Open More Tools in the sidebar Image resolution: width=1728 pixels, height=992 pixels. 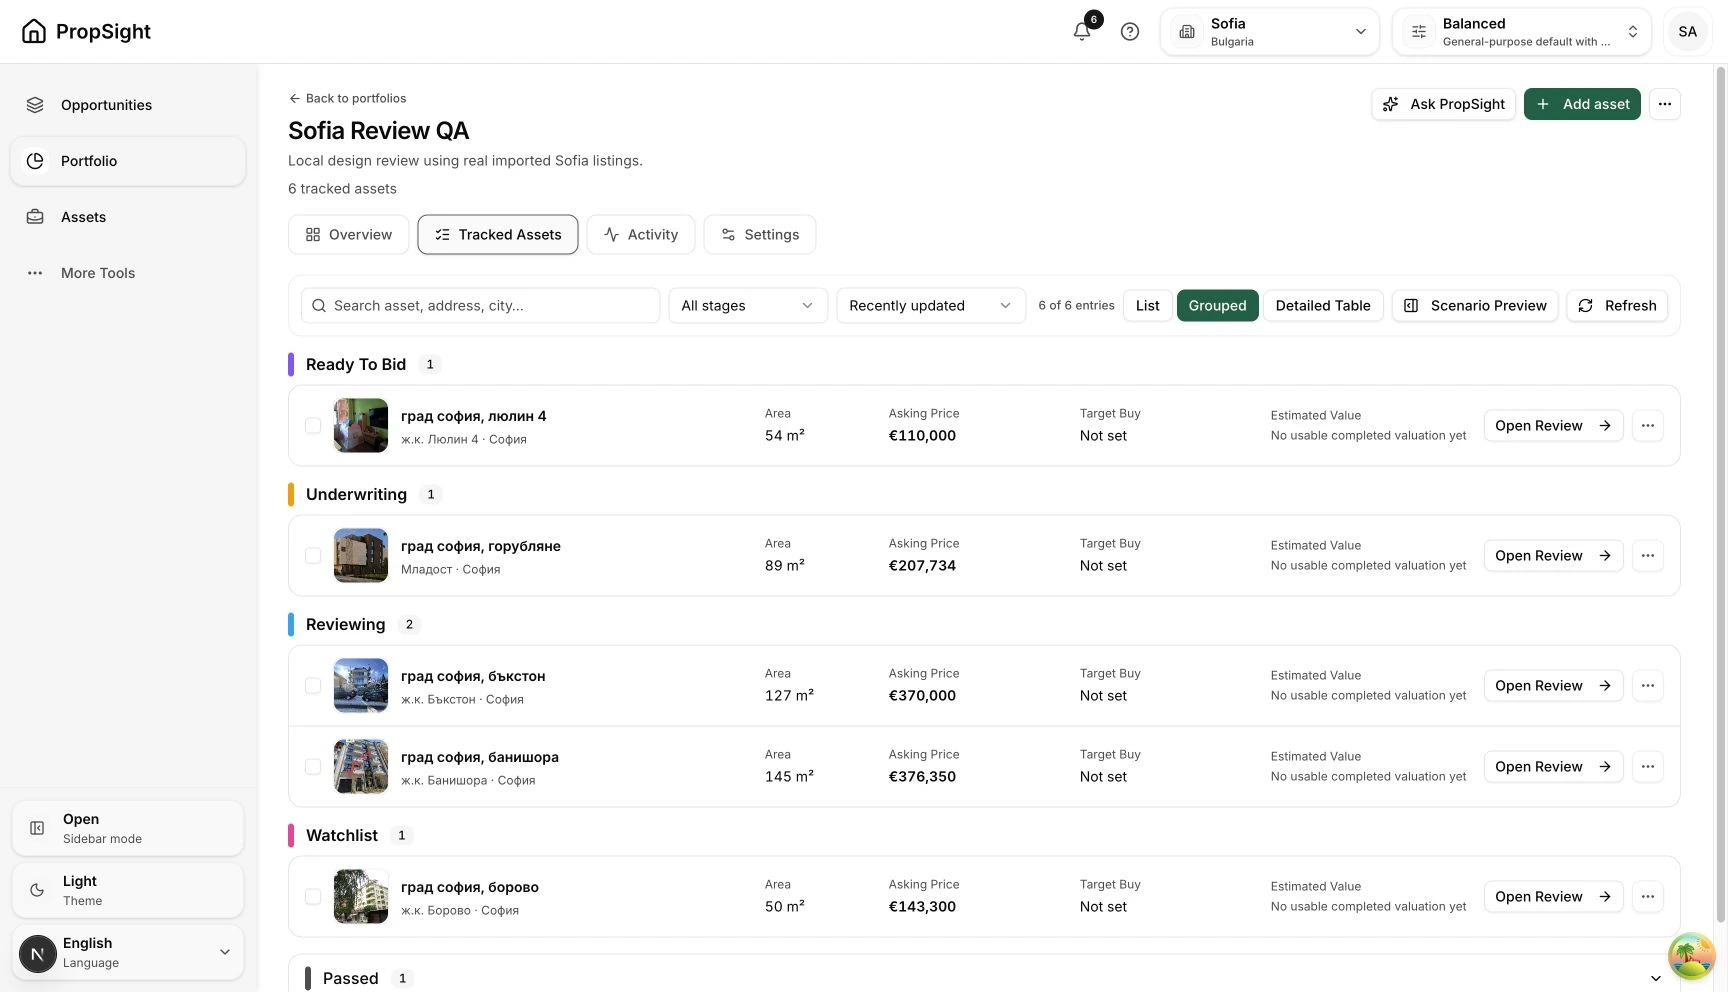pyautogui.click(x=128, y=273)
